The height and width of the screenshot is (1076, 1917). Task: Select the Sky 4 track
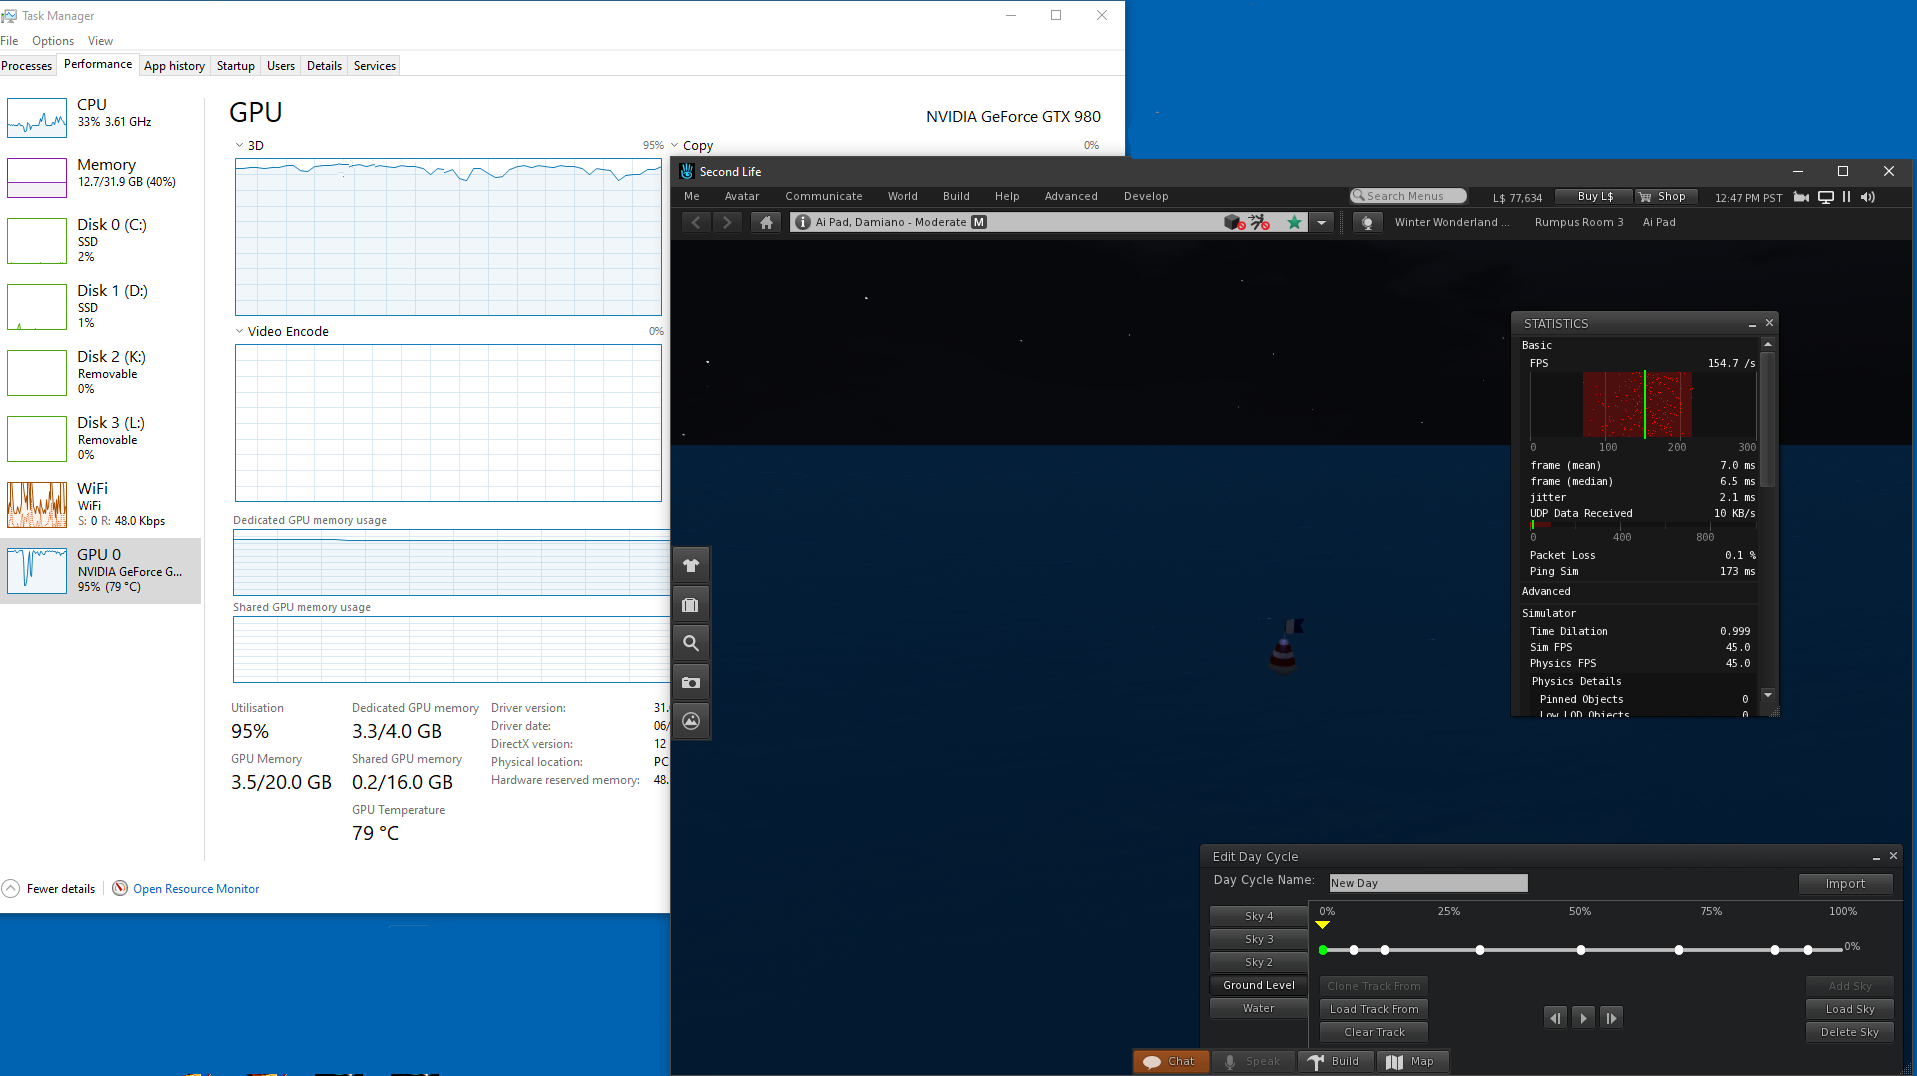pos(1259,916)
